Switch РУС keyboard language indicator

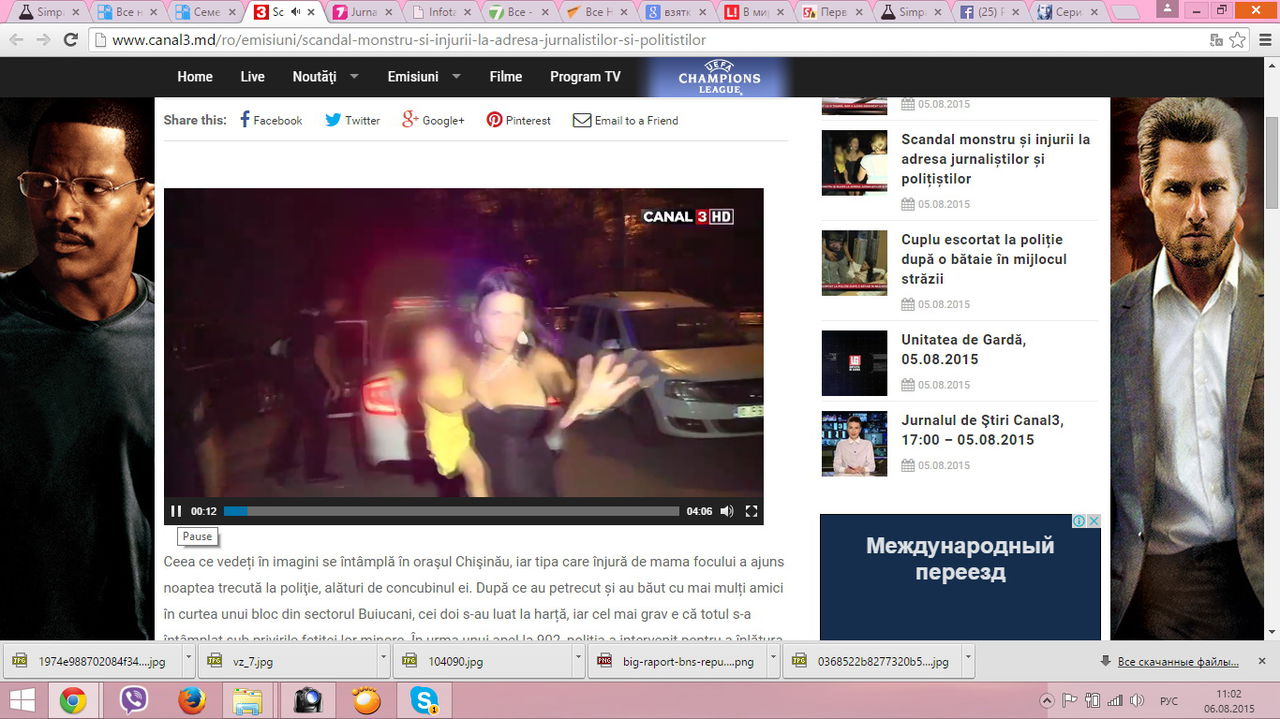(x=1168, y=700)
